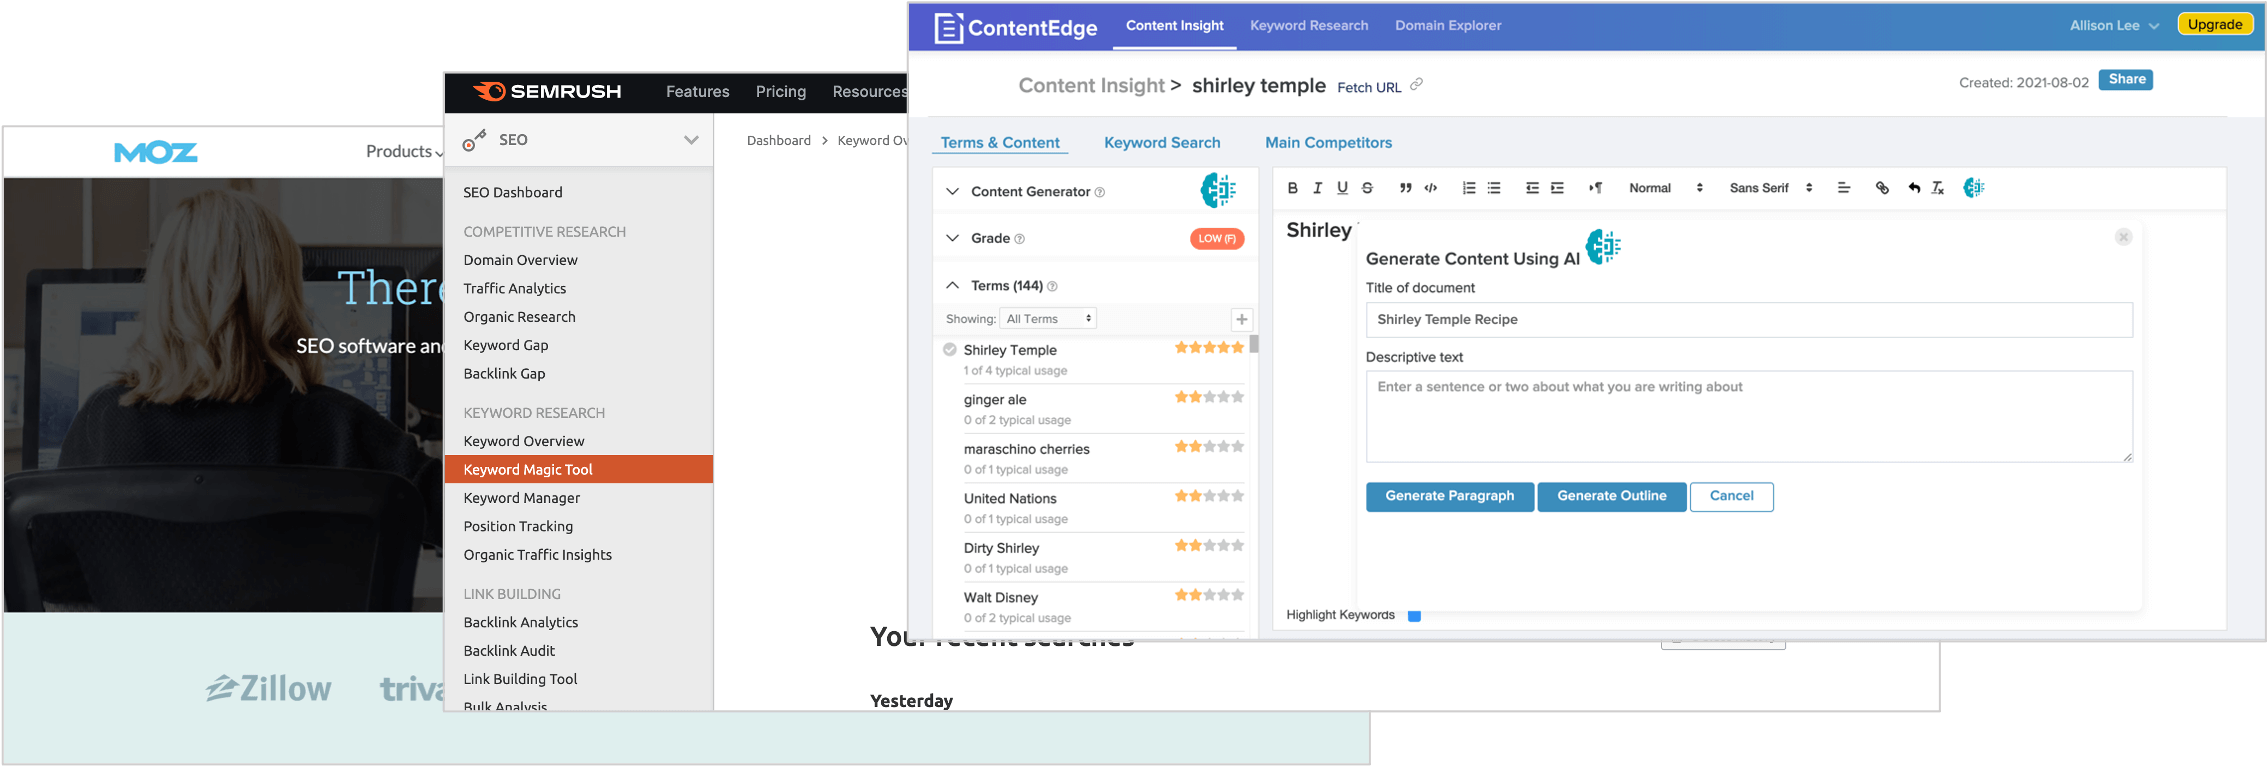Click the Content Insight breadcrumb link
The image size is (2268, 766).
point(1092,86)
